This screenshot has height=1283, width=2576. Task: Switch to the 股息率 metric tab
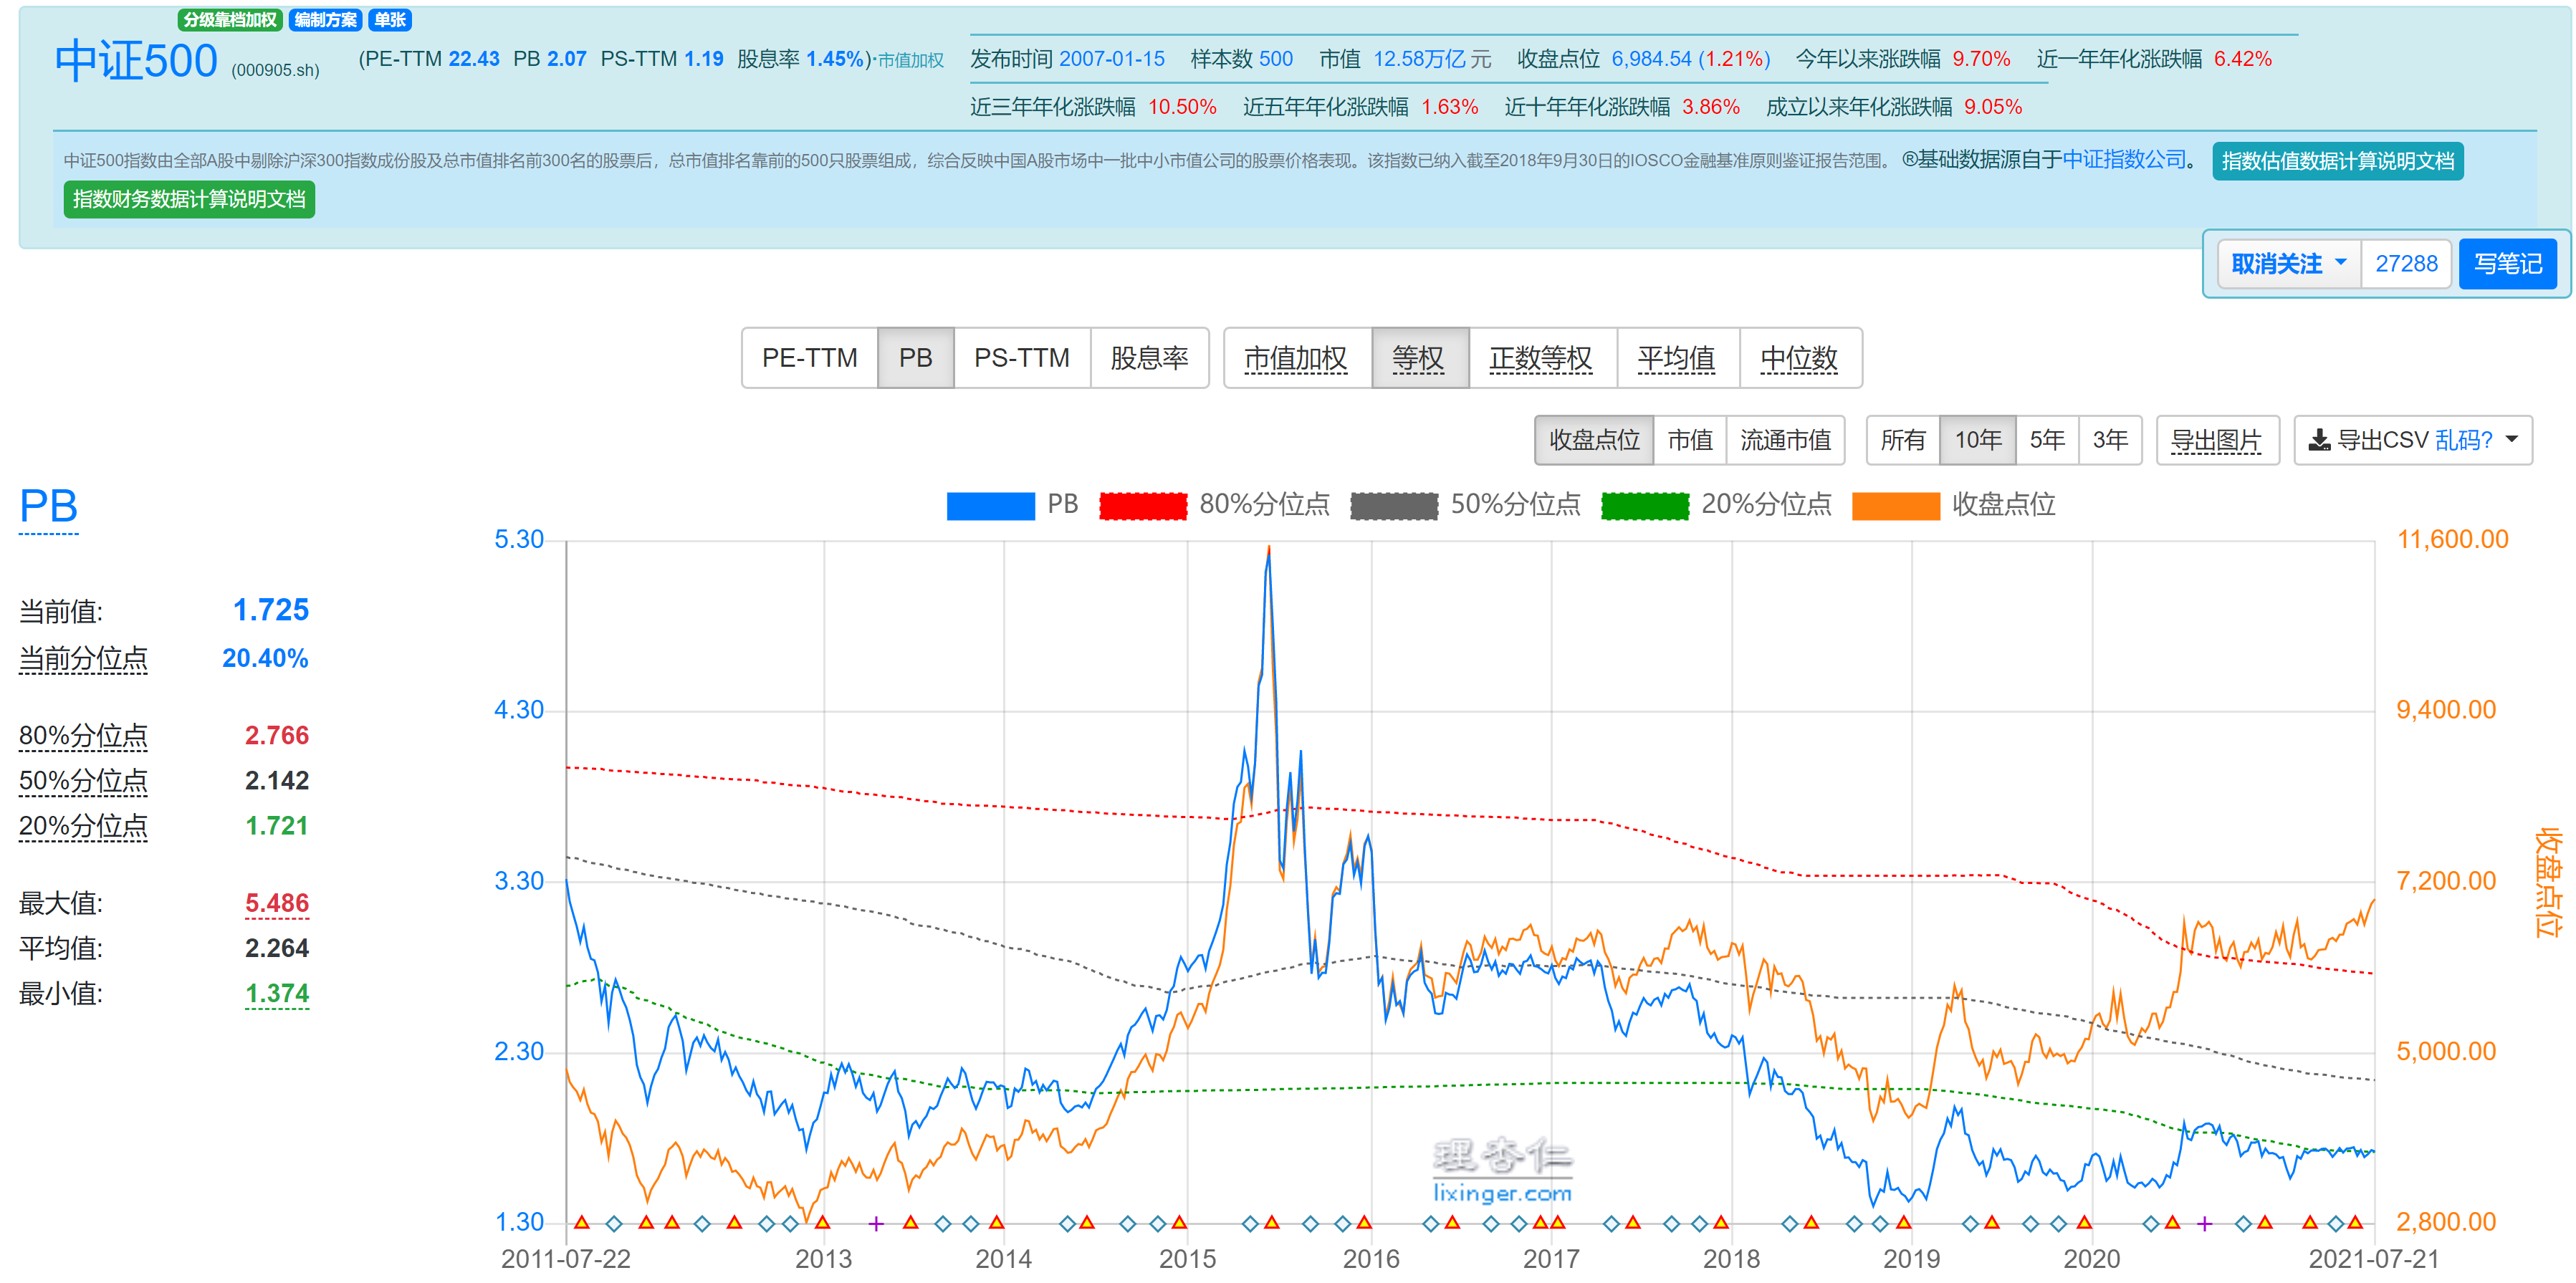1149,358
